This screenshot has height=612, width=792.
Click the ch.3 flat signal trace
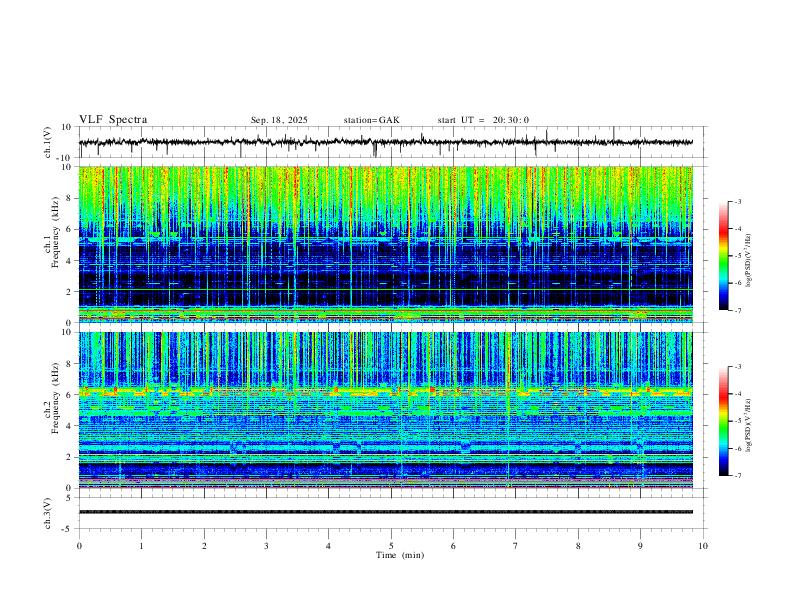pyautogui.click(x=386, y=512)
